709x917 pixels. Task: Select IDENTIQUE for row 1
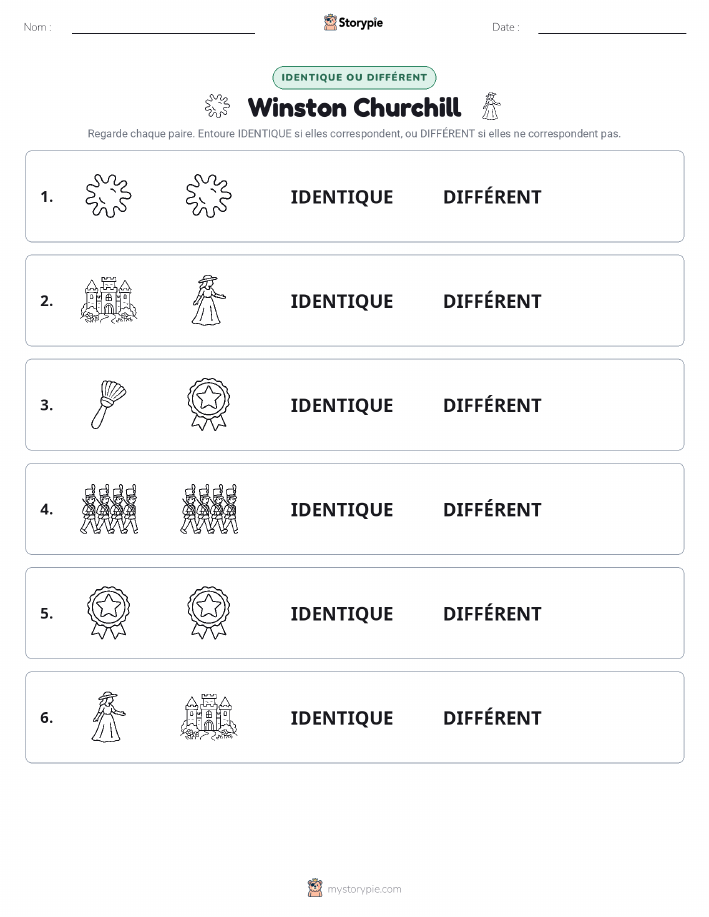tap(342, 197)
